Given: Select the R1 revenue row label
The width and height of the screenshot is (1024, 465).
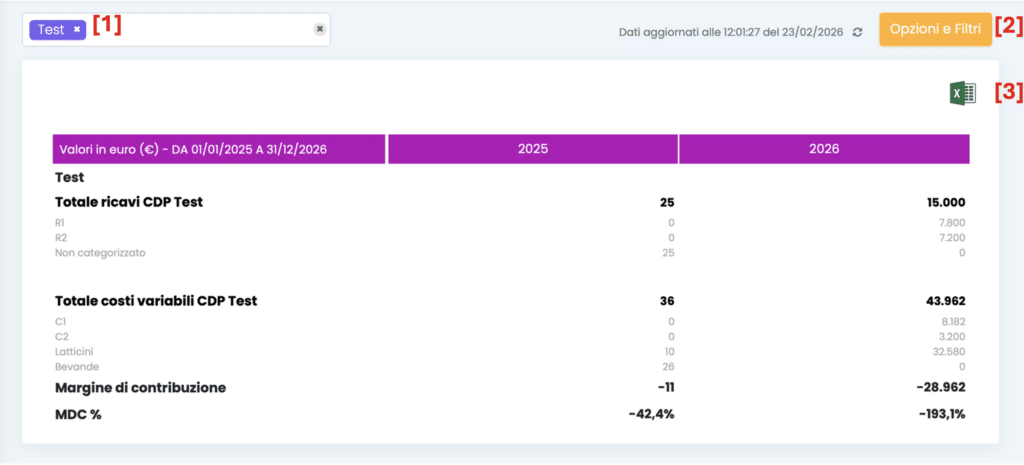Looking at the screenshot, I should (61, 222).
